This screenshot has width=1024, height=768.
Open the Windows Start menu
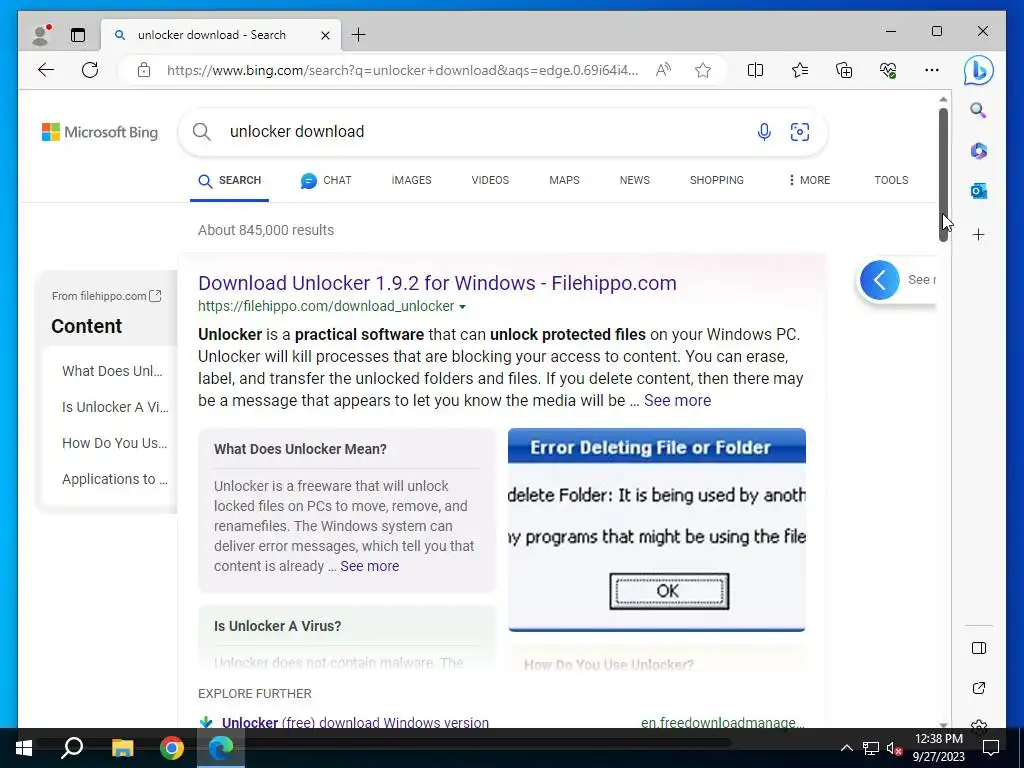point(24,748)
